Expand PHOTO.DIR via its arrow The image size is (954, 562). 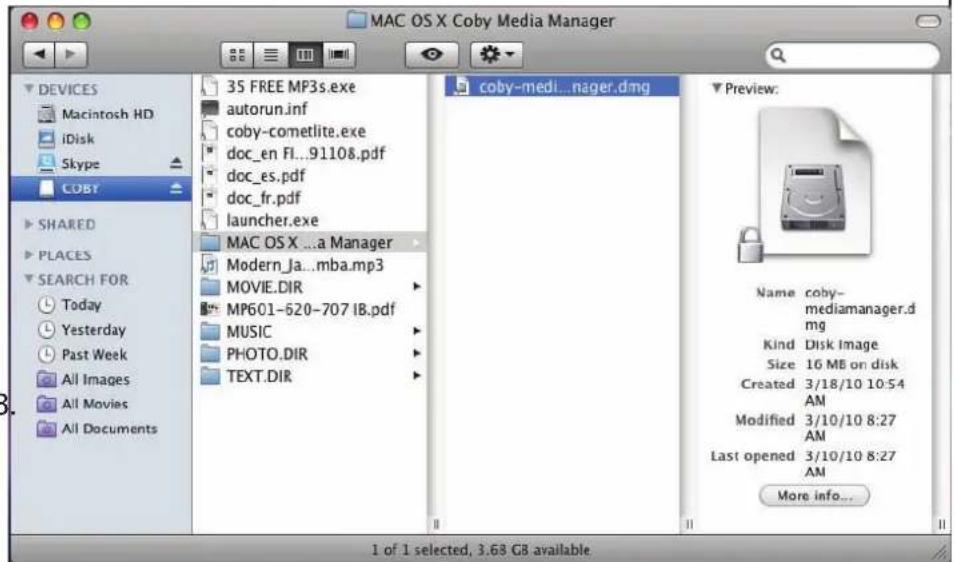click(x=417, y=353)
